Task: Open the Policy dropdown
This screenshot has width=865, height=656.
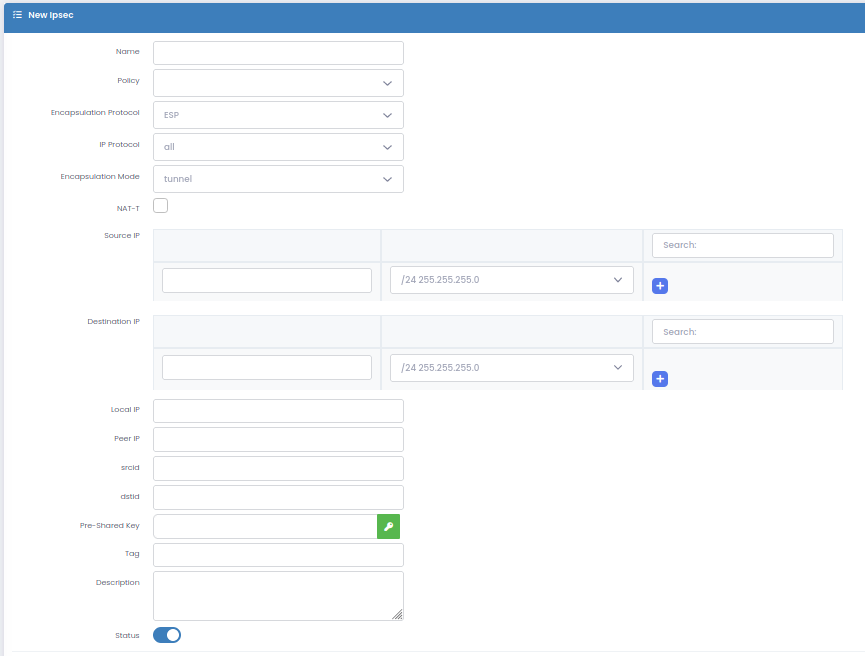Action: [x=278, y=83]
